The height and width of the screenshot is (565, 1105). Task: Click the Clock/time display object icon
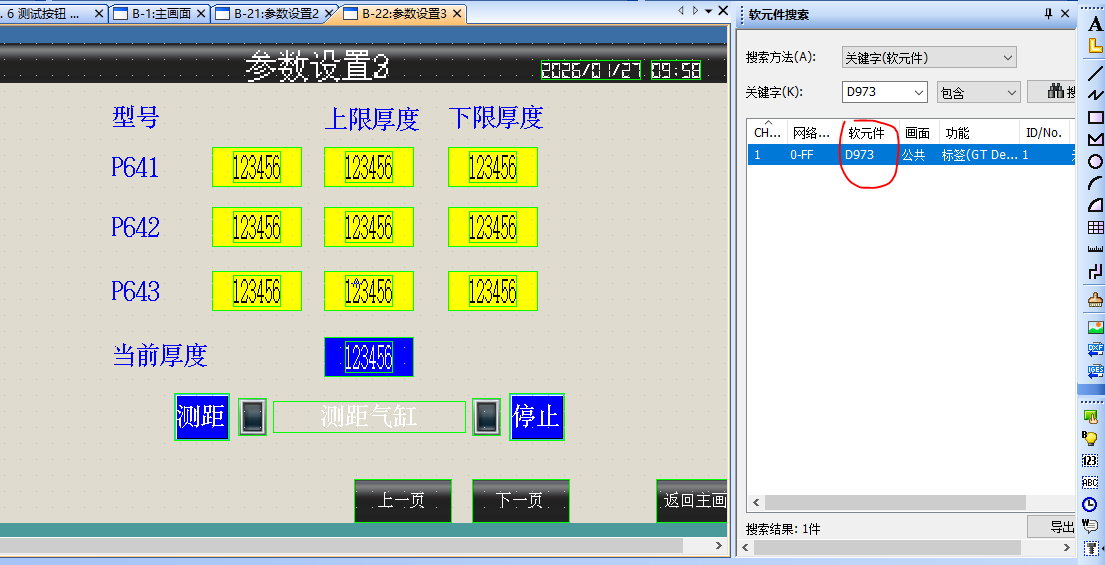click(1091, 505)
